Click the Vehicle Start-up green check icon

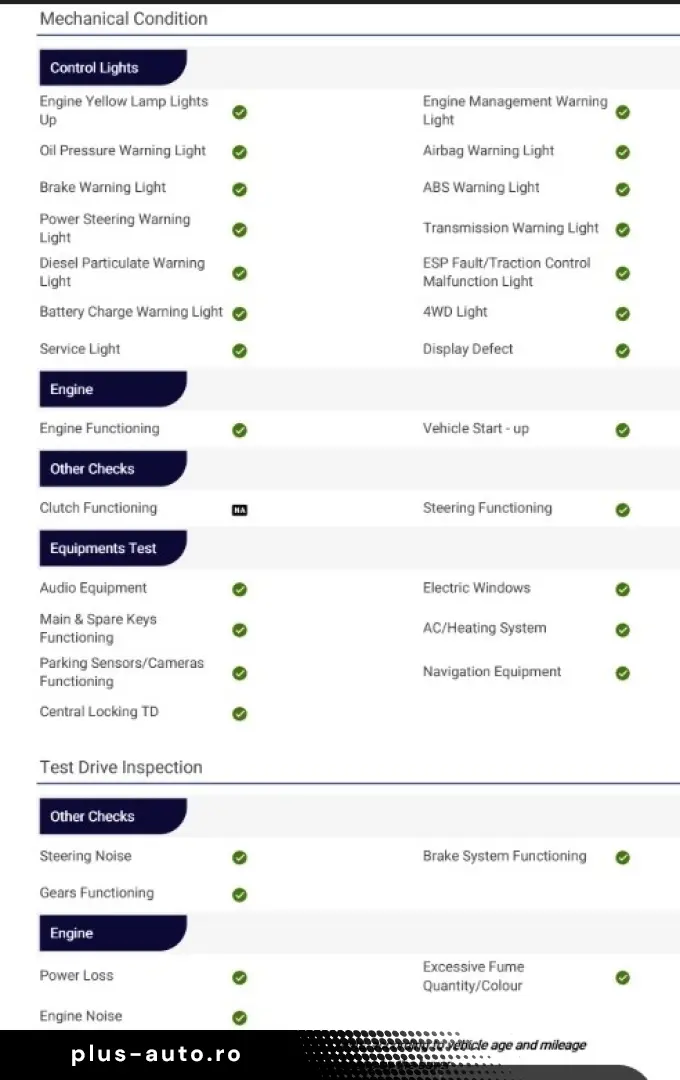[x=623, y=430]
